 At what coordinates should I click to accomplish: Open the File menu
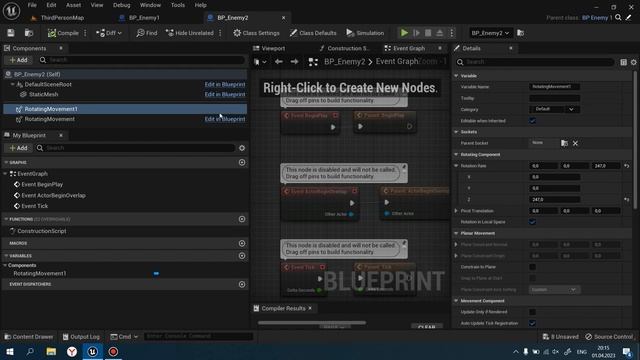pyautogui.click(x=32, y=5)
